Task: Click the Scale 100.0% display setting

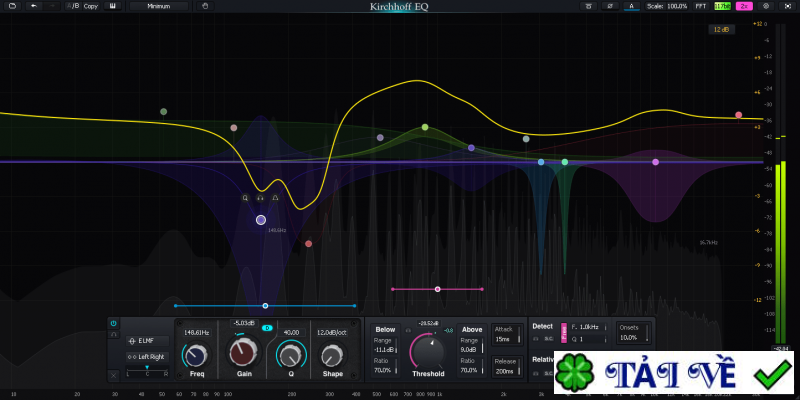Action: [667, 6]
